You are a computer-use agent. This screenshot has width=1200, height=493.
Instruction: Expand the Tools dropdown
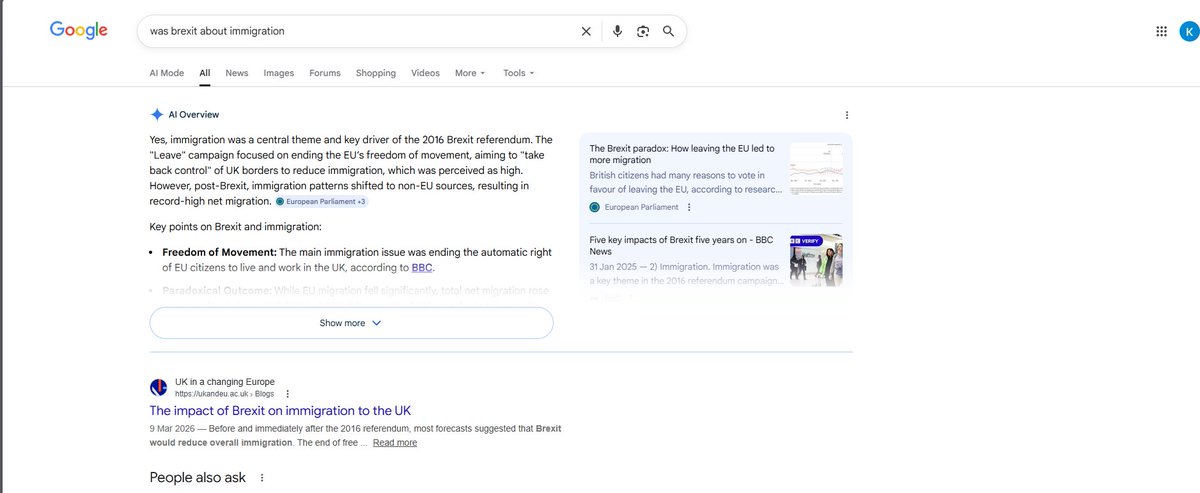coord(519,73)
